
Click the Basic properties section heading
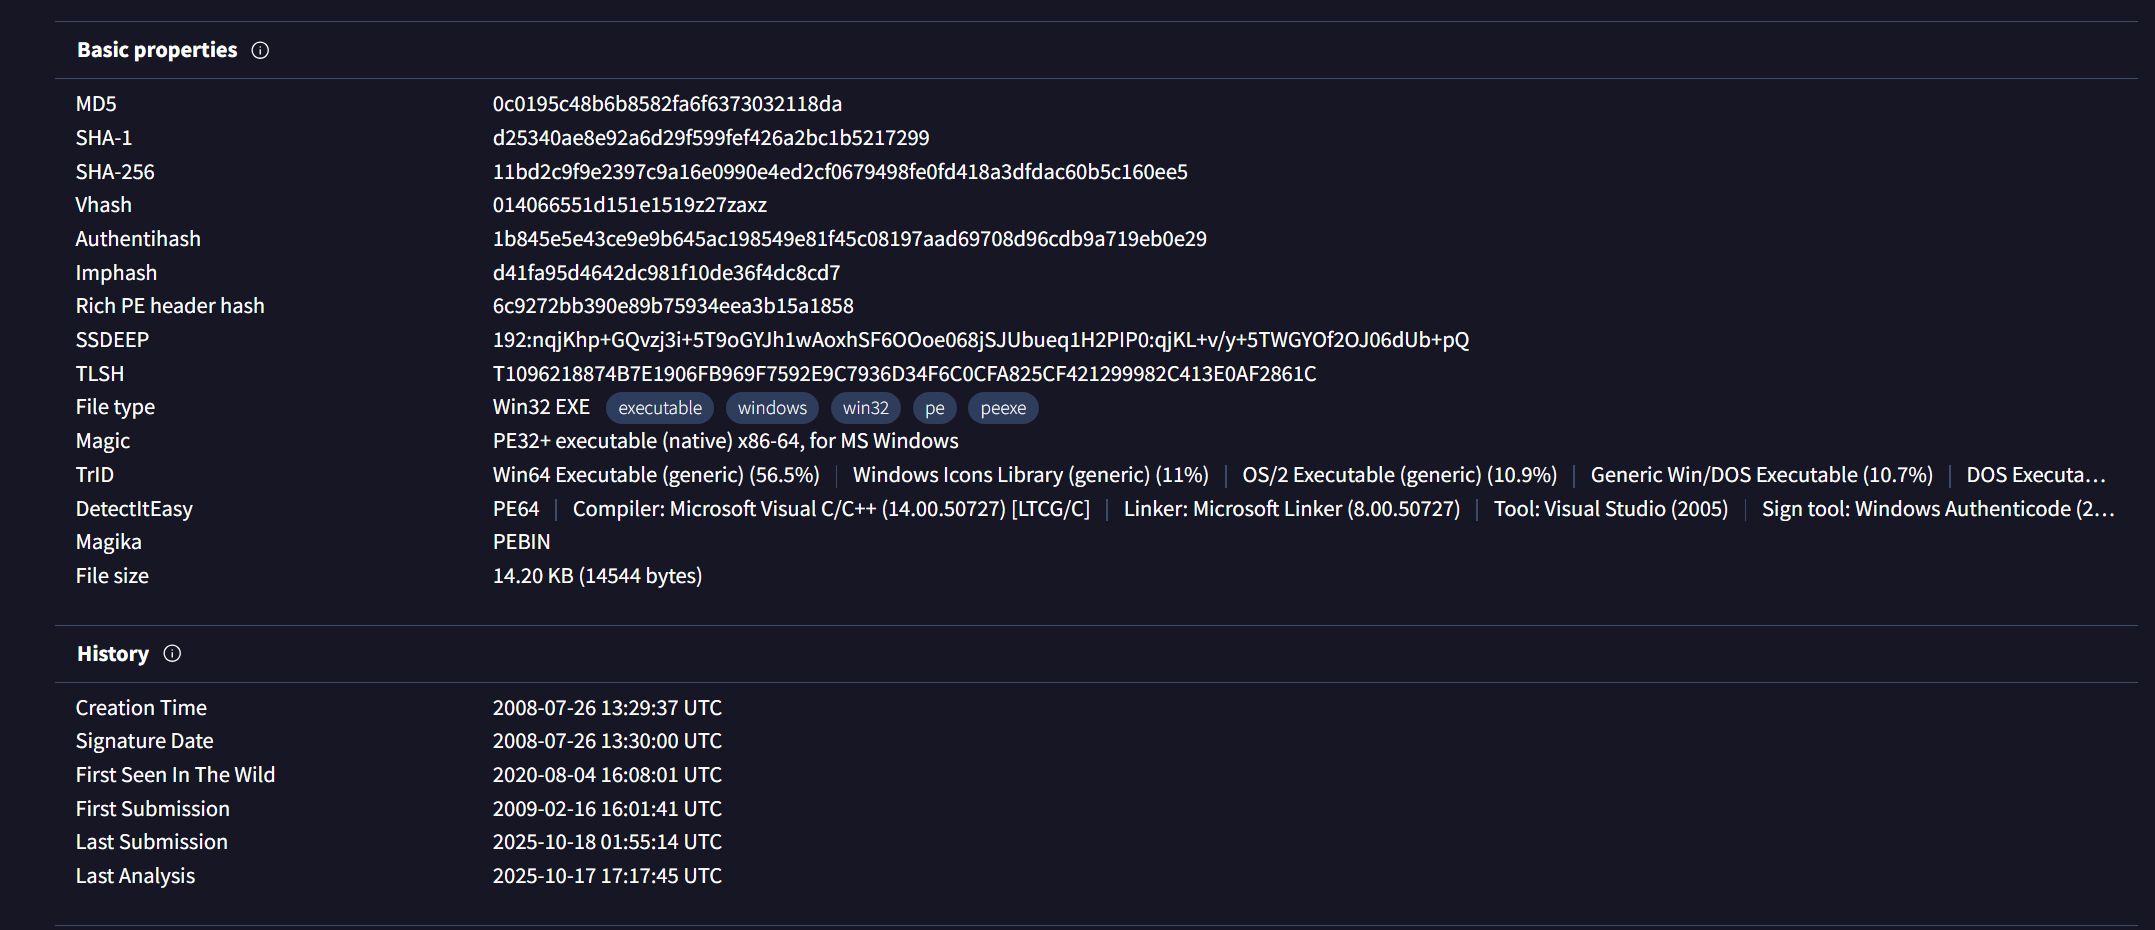157,50
